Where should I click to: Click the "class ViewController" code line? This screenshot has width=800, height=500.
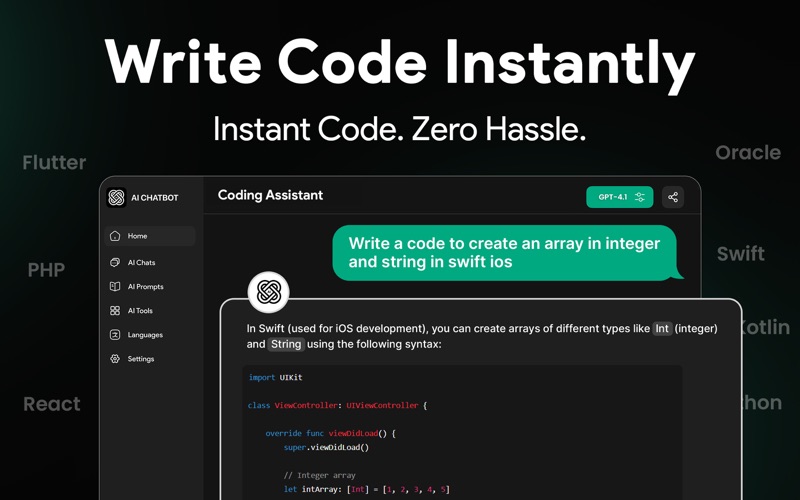click(337, 406)
